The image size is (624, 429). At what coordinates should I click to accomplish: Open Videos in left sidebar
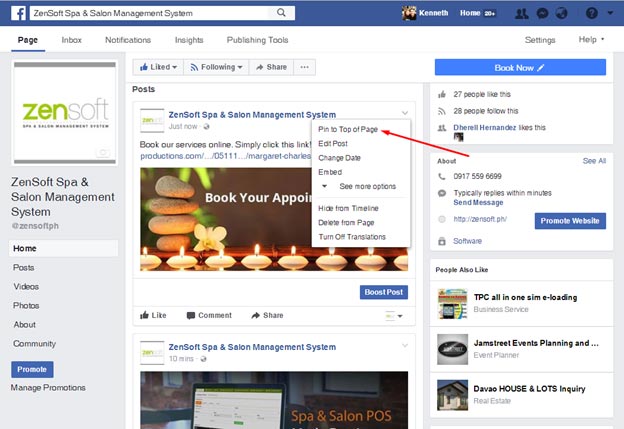(x=26, y=287)
